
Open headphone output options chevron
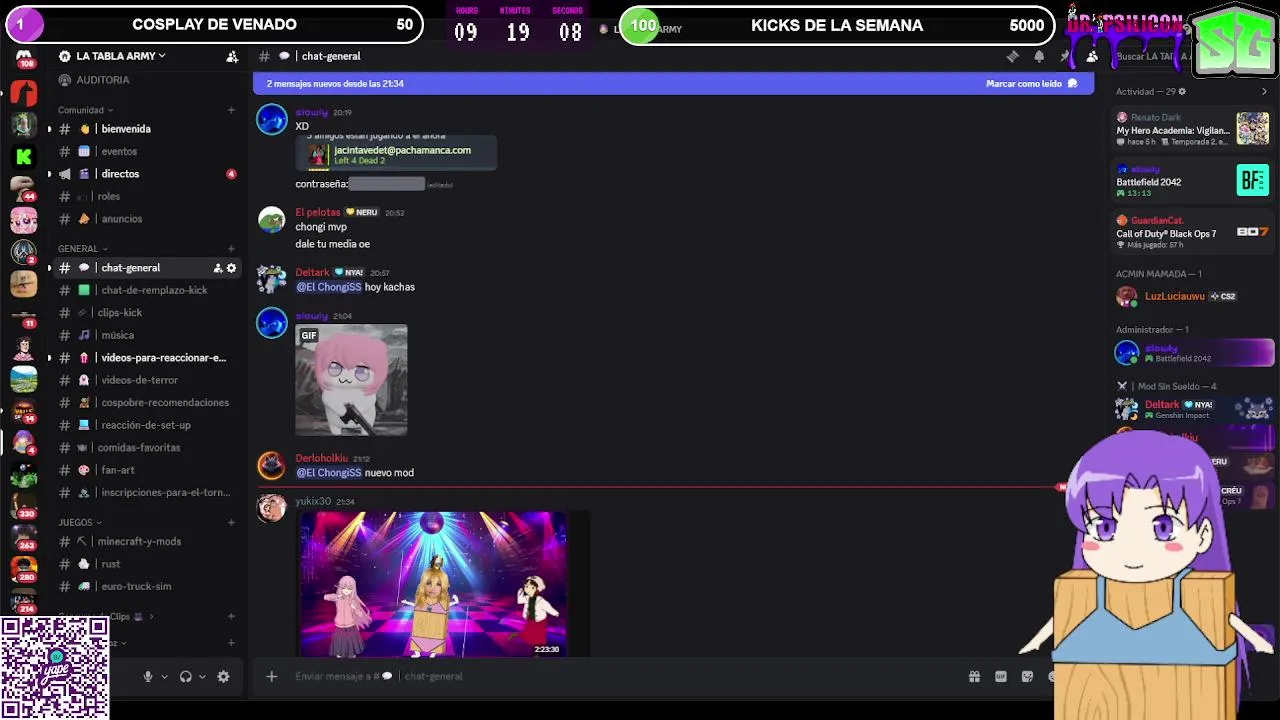[x=202, y=677]
